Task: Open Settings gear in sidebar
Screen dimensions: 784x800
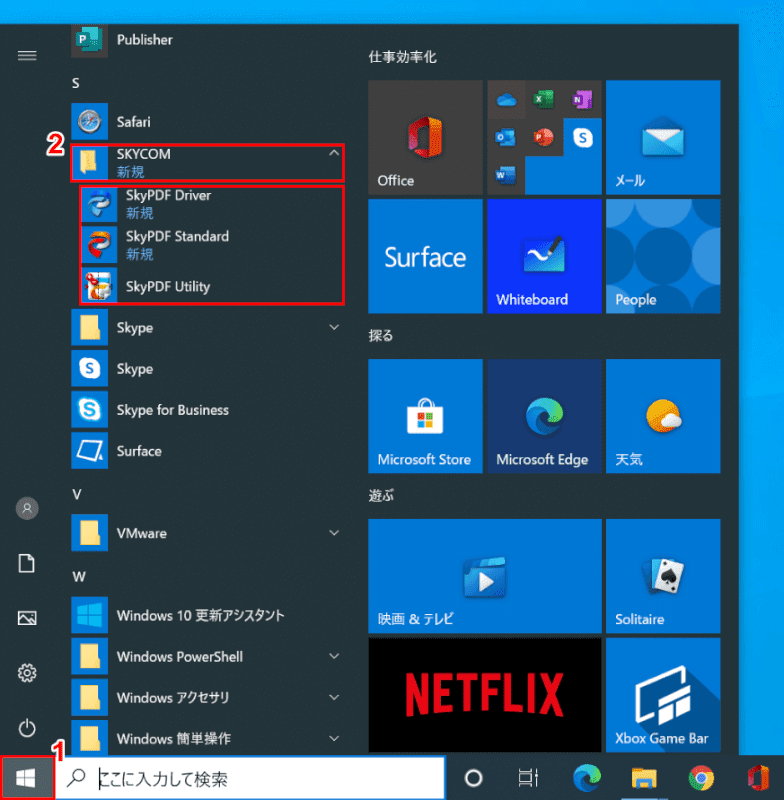Action: (27, 673)
